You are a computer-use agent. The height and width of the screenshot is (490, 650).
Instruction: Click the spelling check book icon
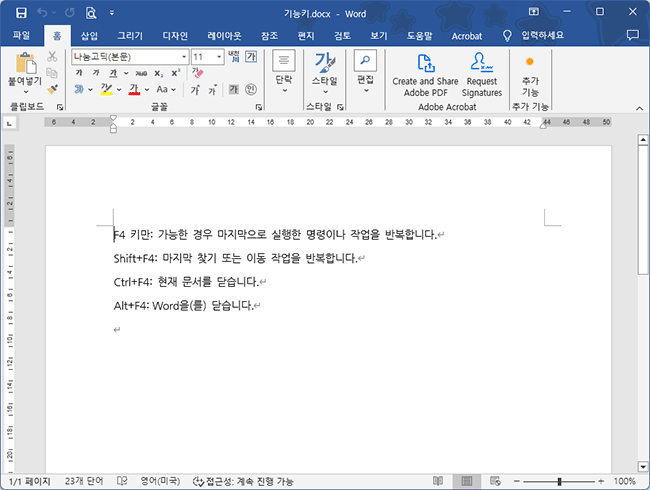122,481
